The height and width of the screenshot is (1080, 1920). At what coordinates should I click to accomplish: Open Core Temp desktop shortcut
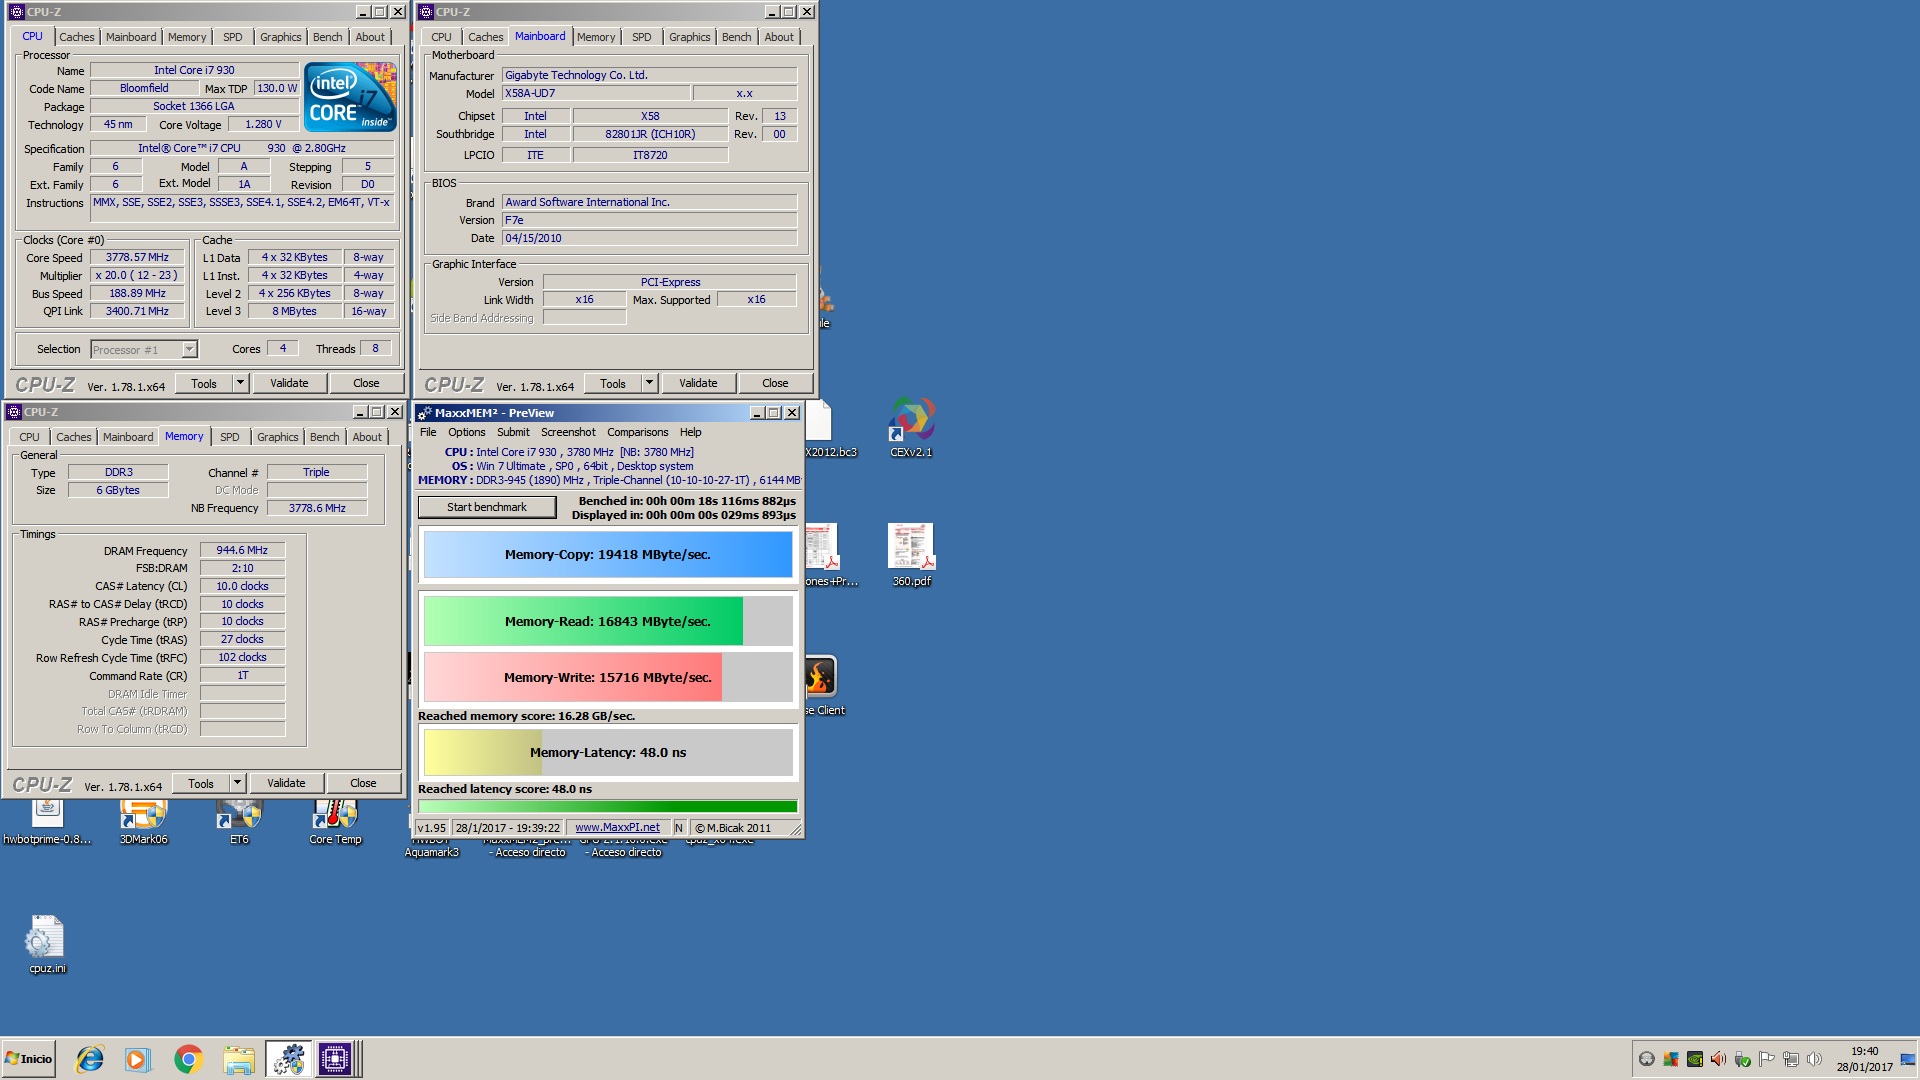coord(335,822)
